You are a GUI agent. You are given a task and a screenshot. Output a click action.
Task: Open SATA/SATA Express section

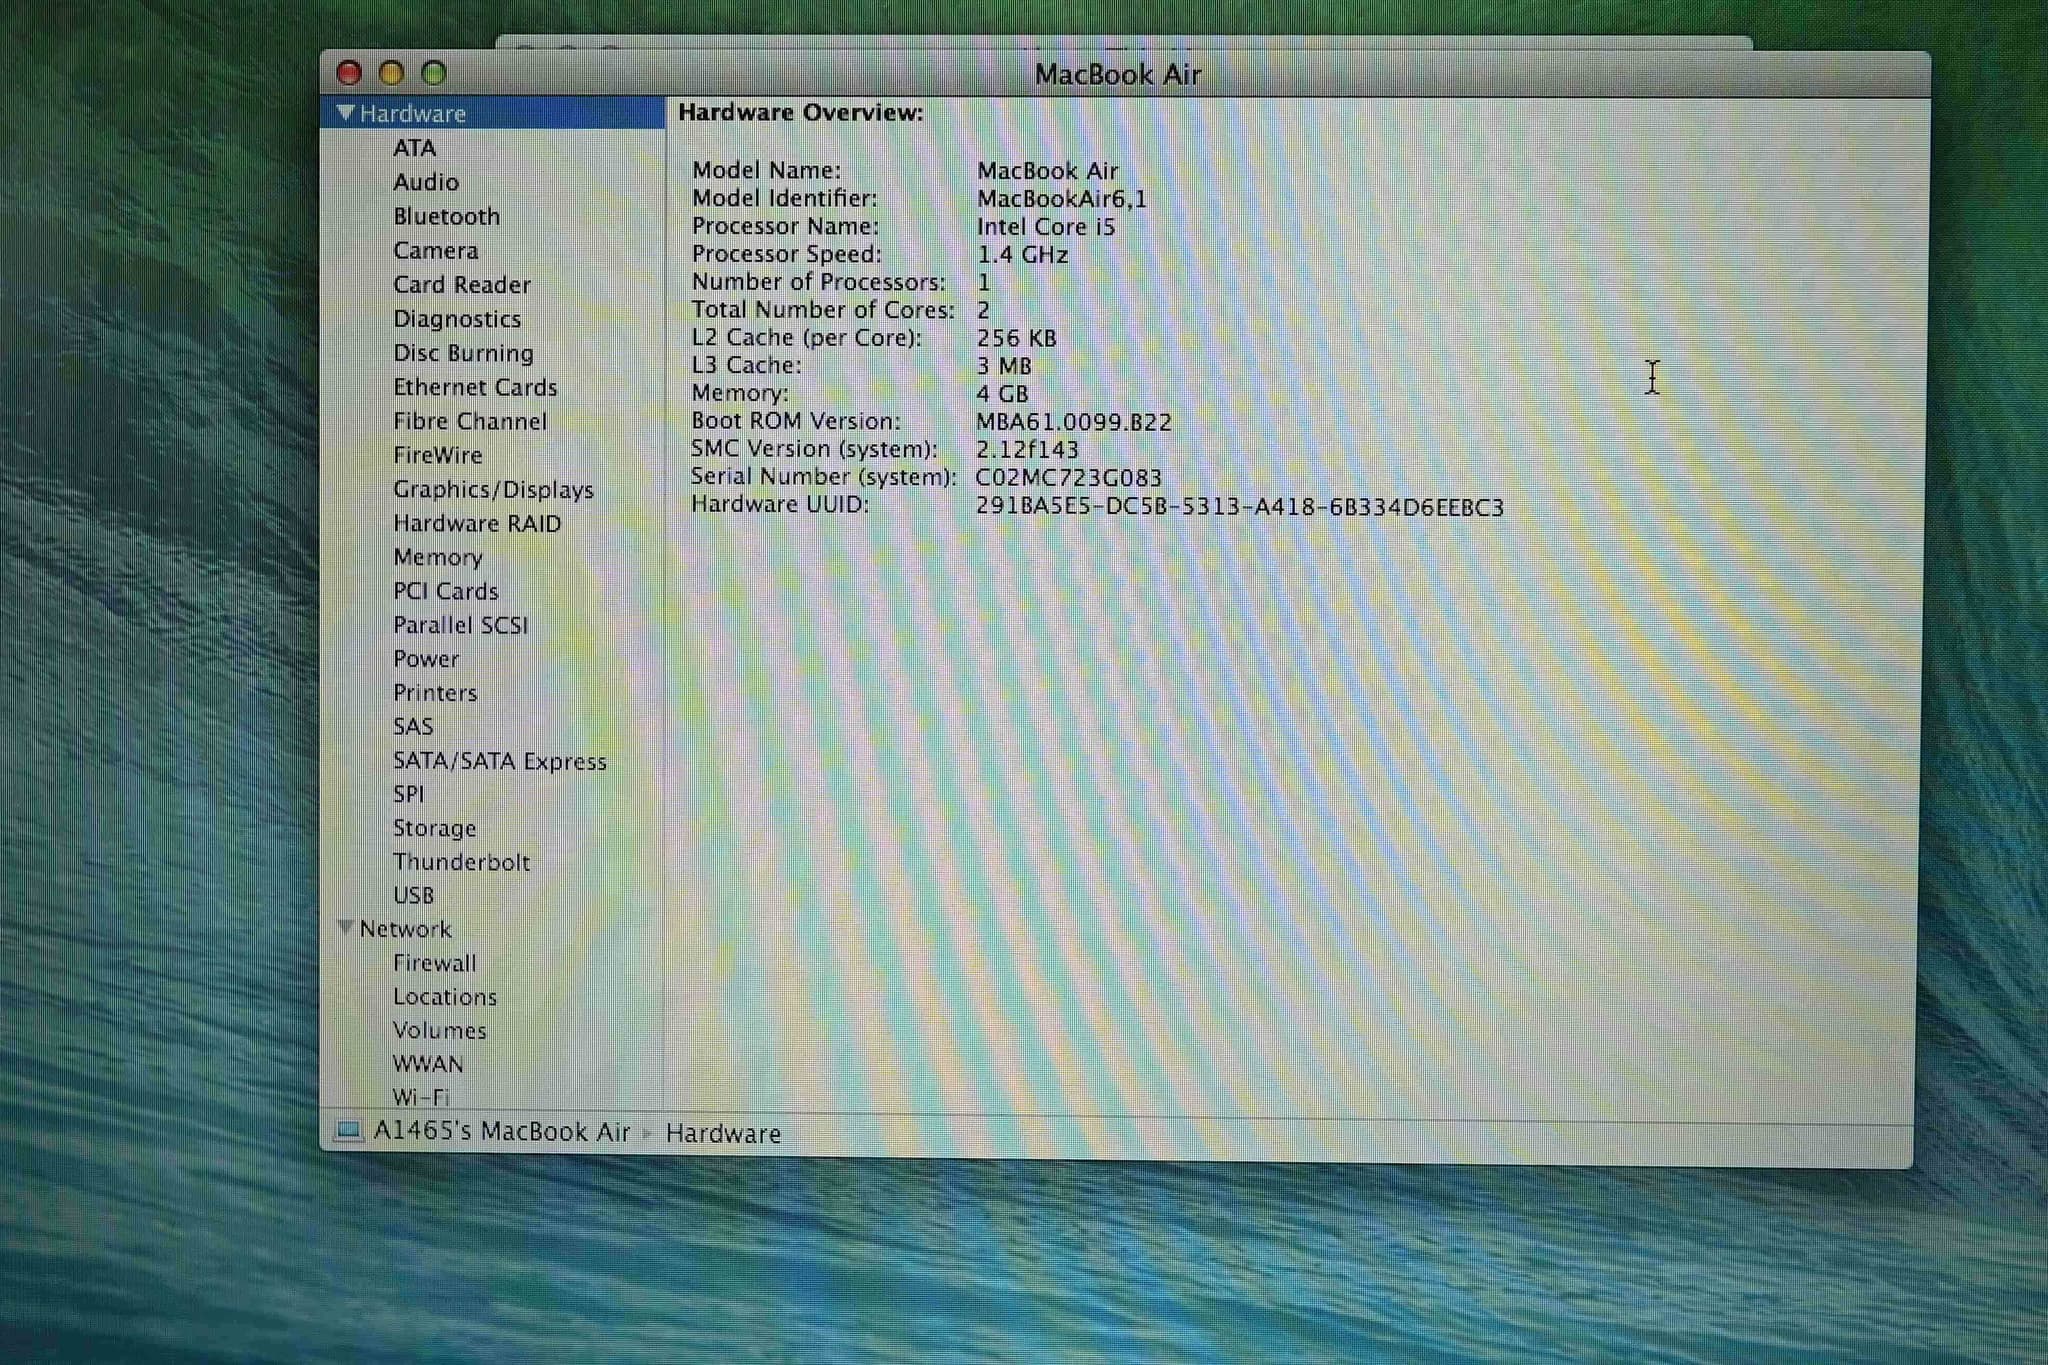[x=499, y=761]
